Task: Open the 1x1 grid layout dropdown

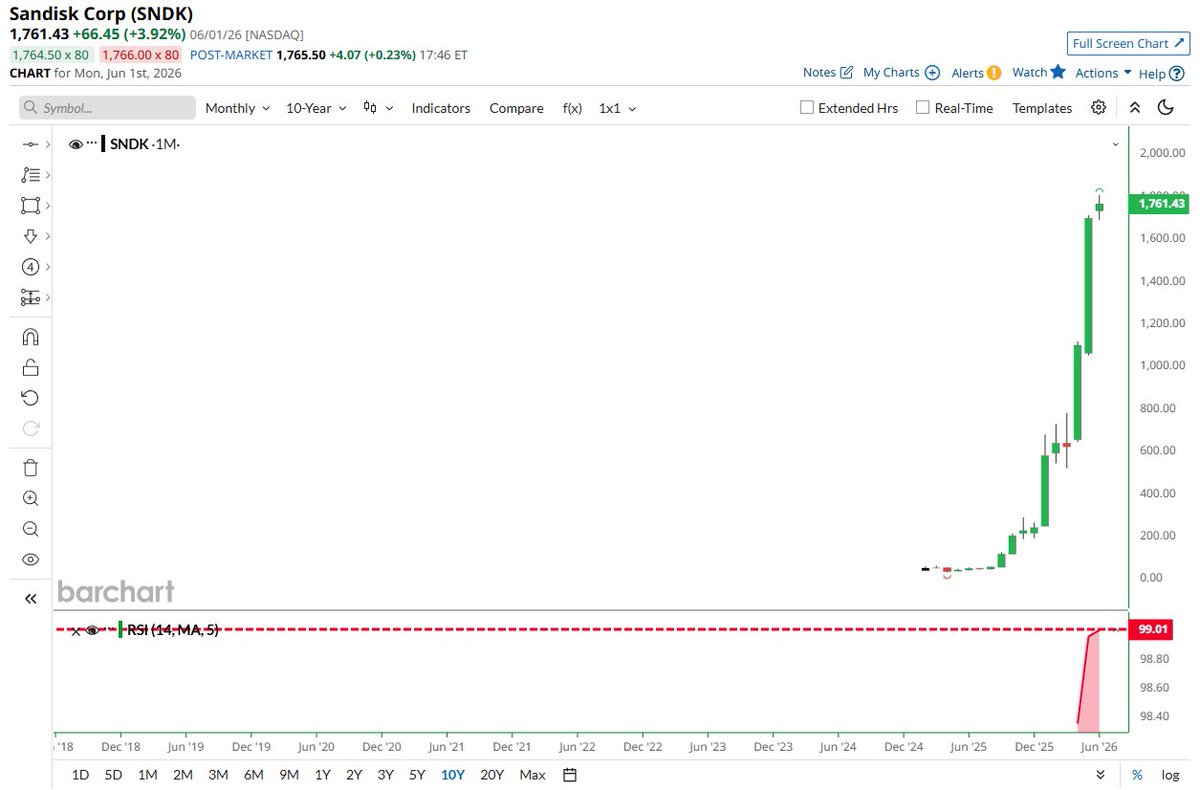Action: [x=618, y=108]
